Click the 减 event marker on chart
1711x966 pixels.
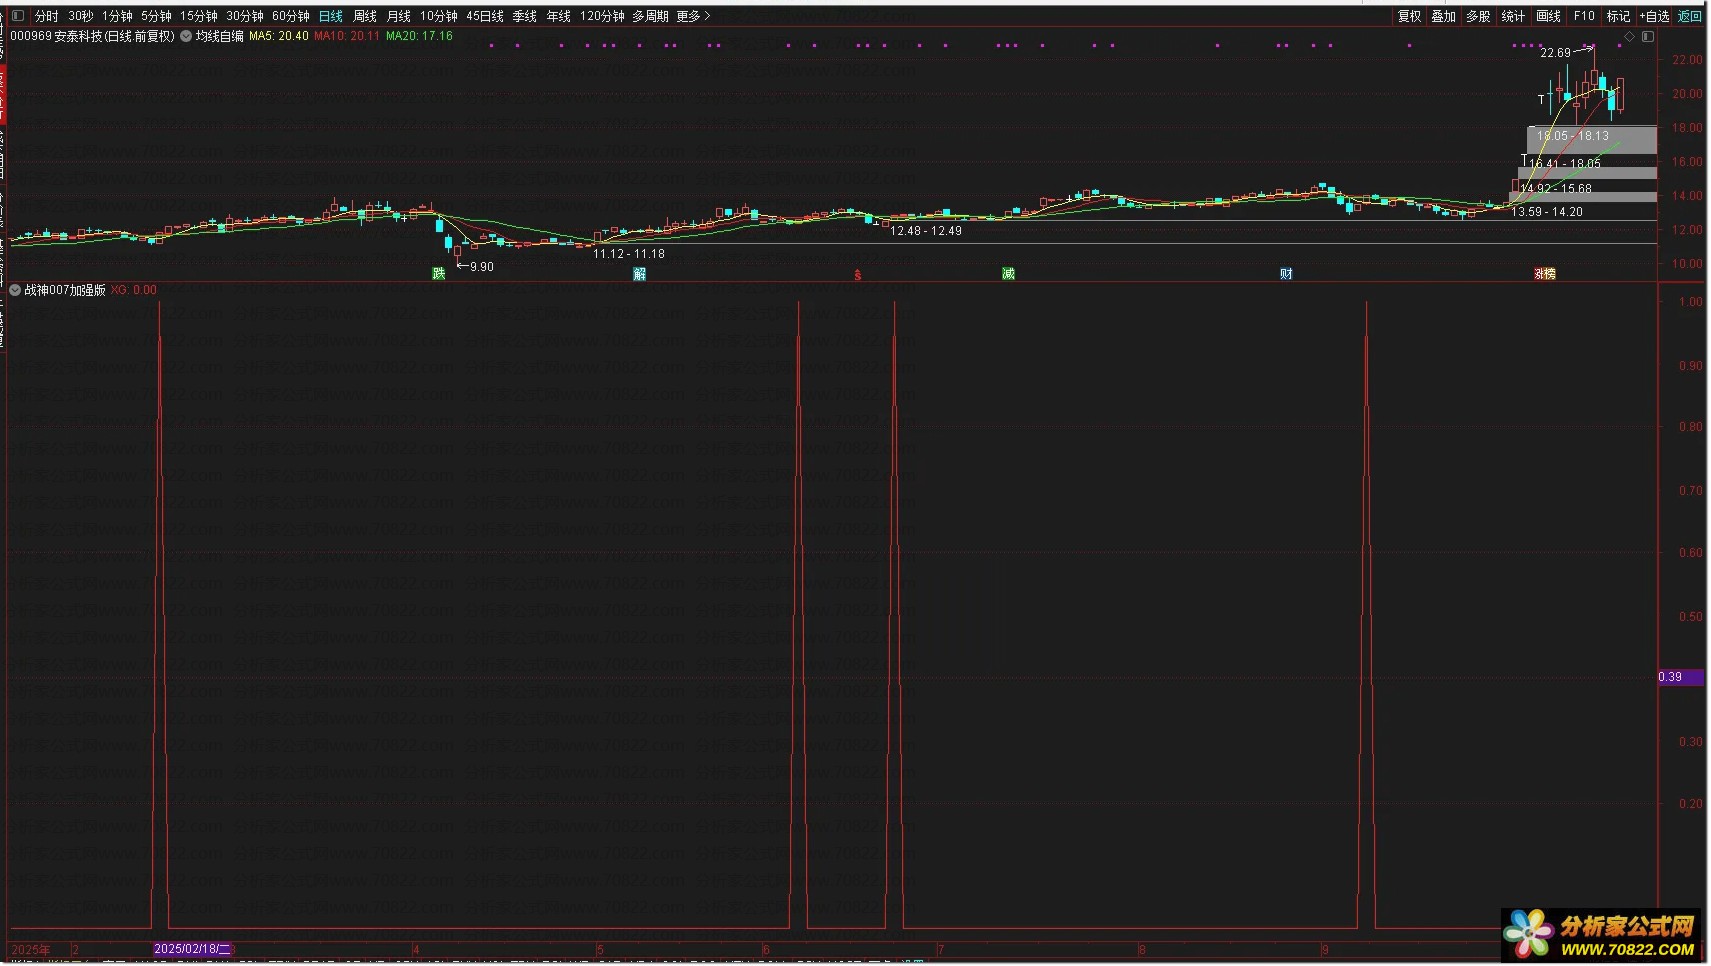(x=1008, y=274)
